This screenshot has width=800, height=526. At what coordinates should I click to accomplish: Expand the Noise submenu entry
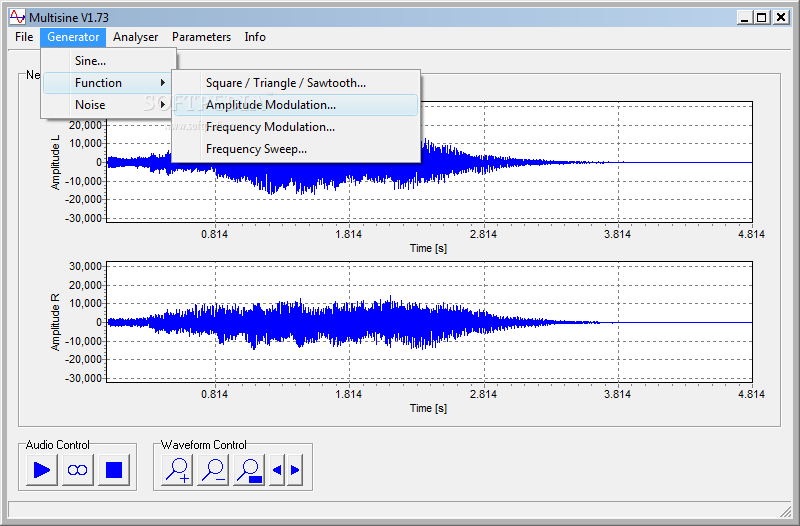[109, 105]
